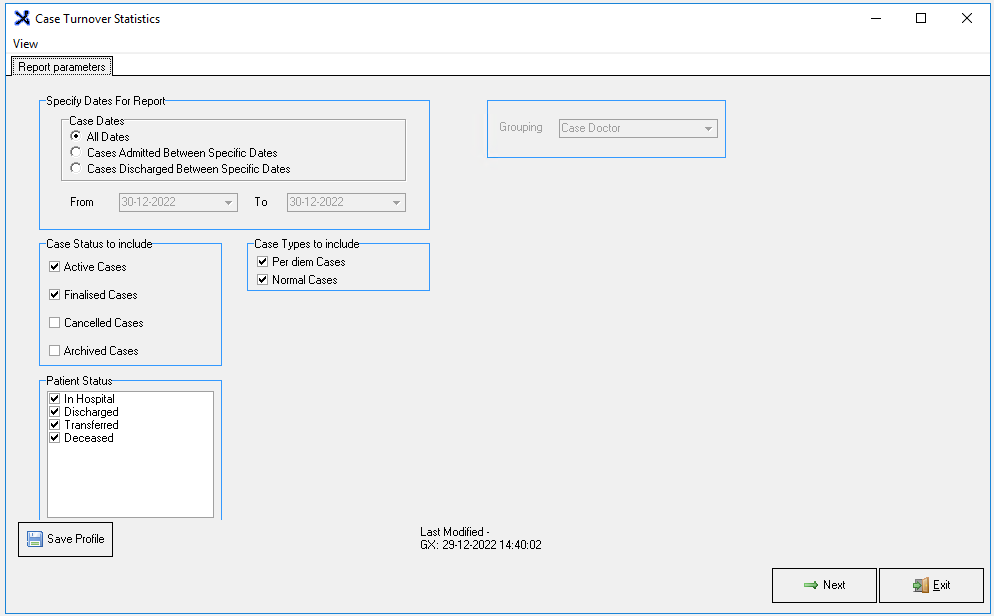Expand the Grouping Case Doctor dropdown
This screenshot has height=616, width=994.
click(708, 128)
